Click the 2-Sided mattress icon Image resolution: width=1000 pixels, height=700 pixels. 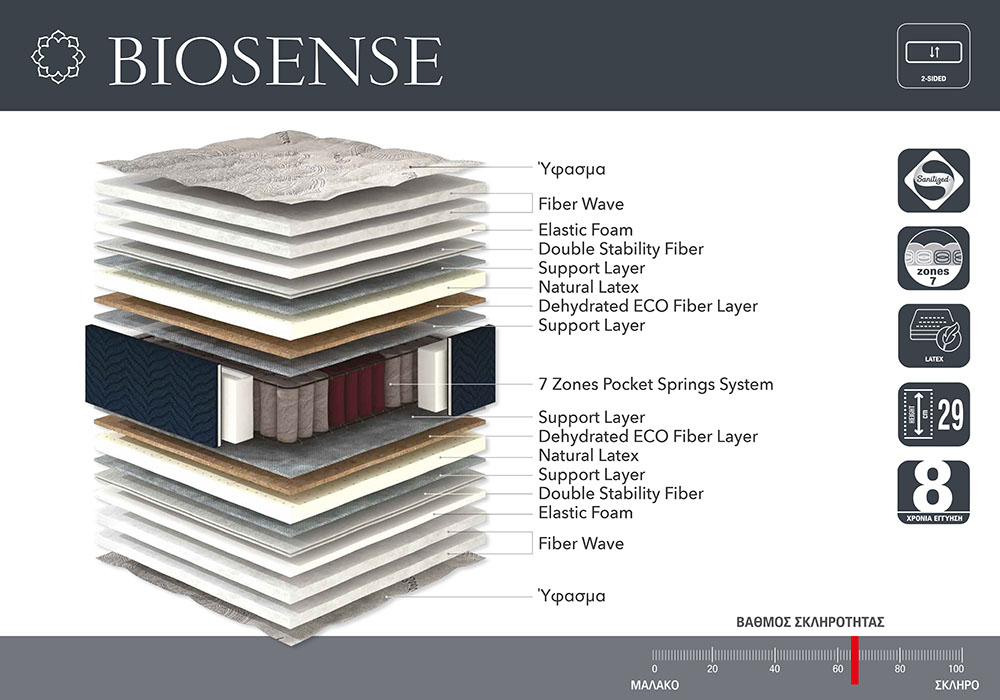(x=933, y=57)
